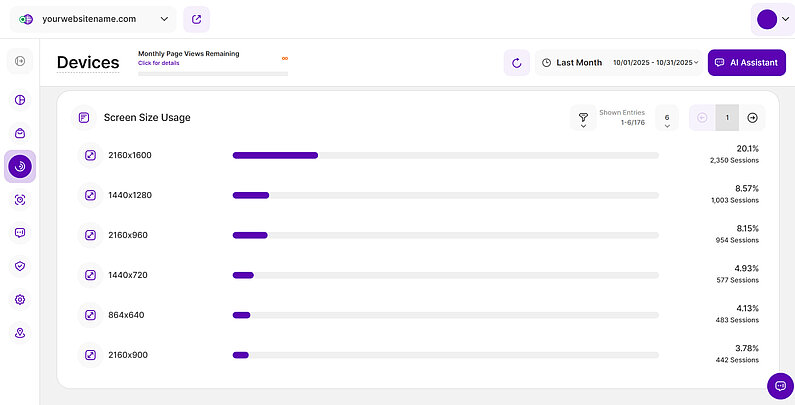The image size is (795, 405).
Task: Click the floating chat support button
Action: pos(779,386)
